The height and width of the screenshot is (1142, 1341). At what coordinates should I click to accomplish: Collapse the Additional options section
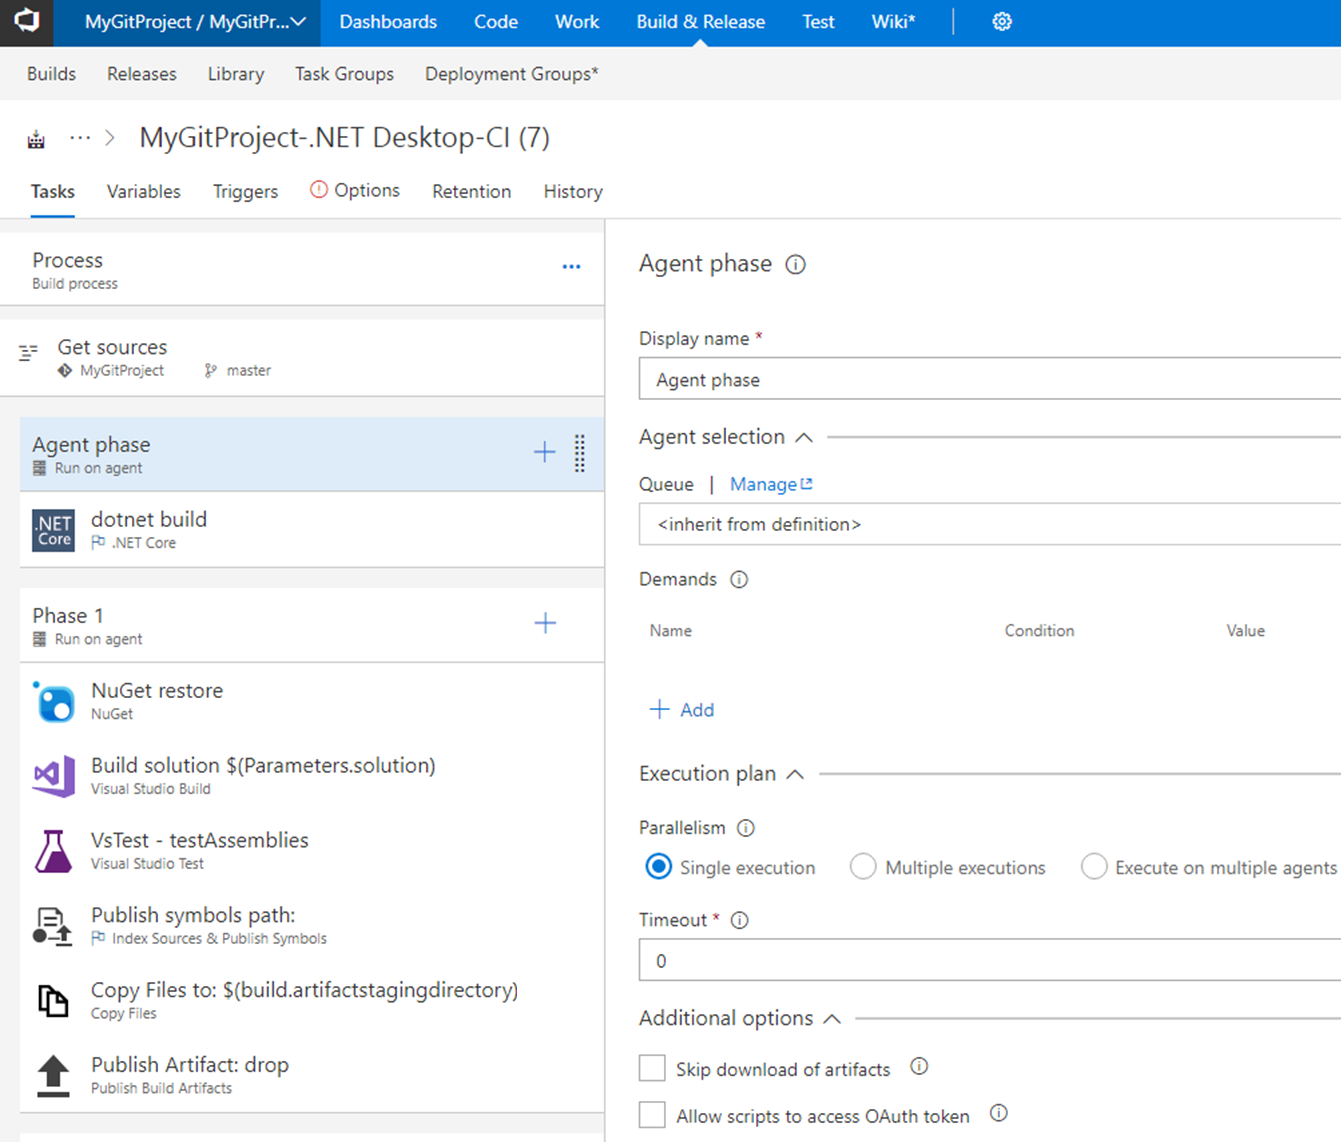click(x=832, y=1019)
